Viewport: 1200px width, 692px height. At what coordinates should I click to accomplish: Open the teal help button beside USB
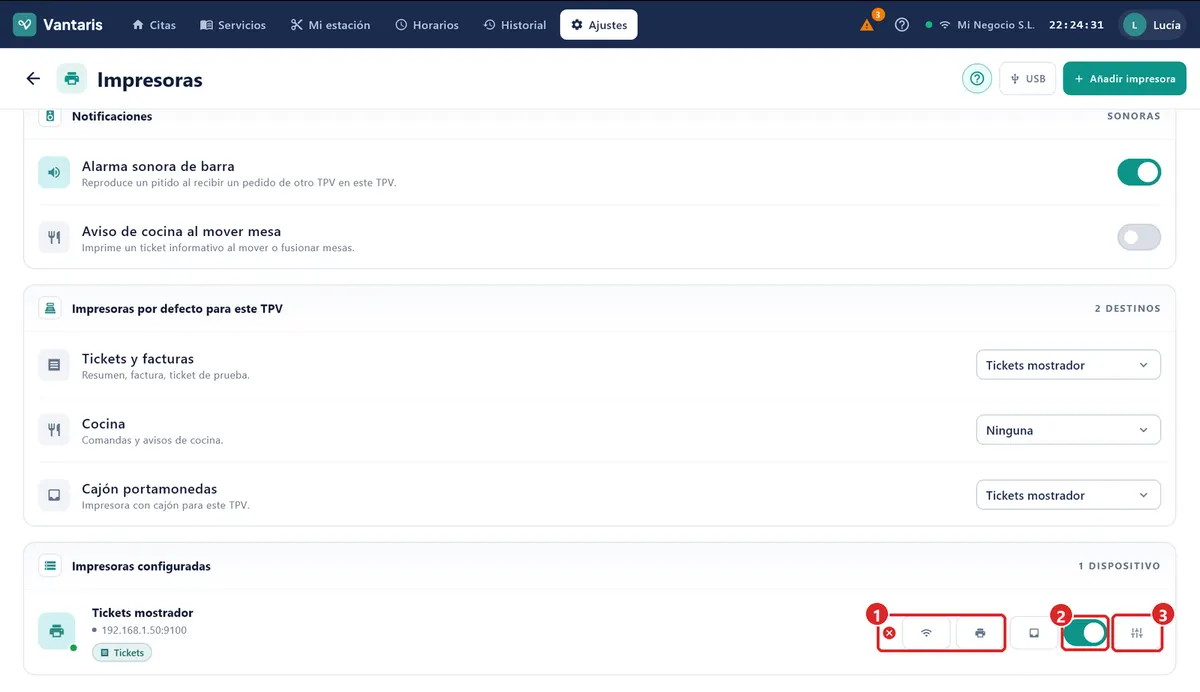pyautogui.click(x=977, y=79)
